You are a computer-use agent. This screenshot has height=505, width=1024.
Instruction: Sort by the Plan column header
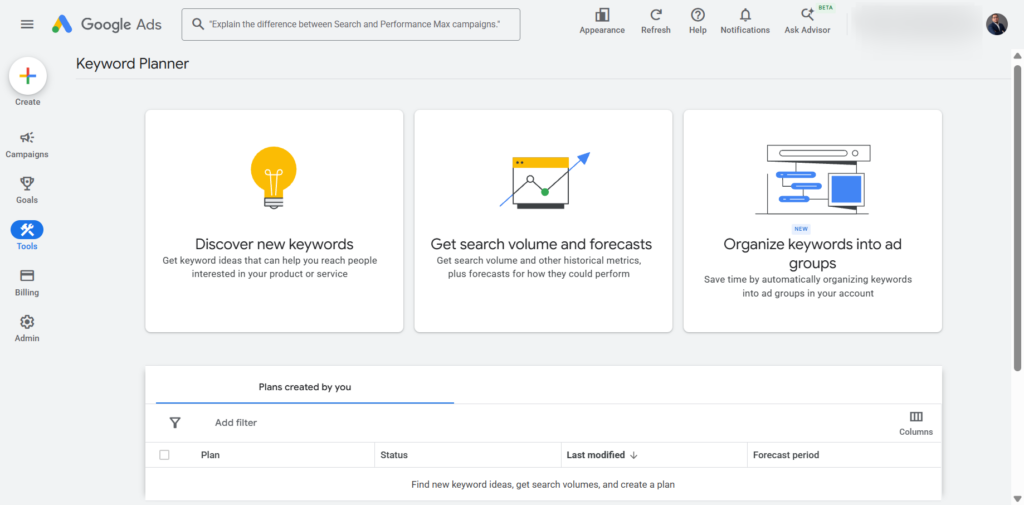point(210,455)
